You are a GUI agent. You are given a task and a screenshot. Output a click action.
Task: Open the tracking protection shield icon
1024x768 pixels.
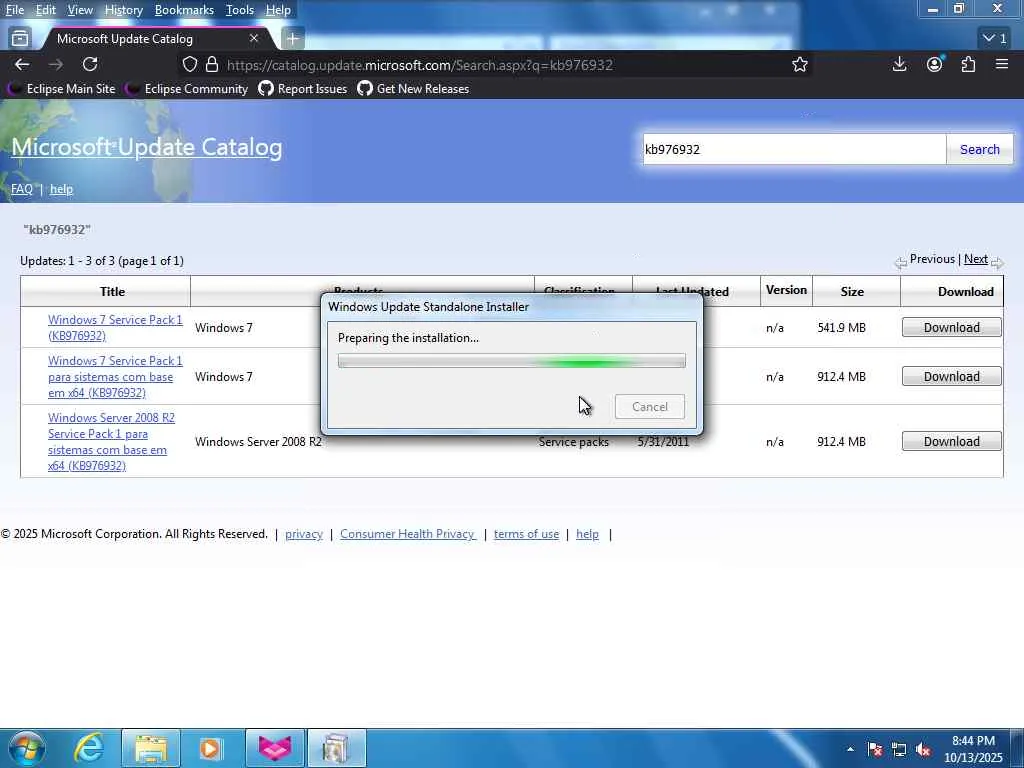[189, 65]
